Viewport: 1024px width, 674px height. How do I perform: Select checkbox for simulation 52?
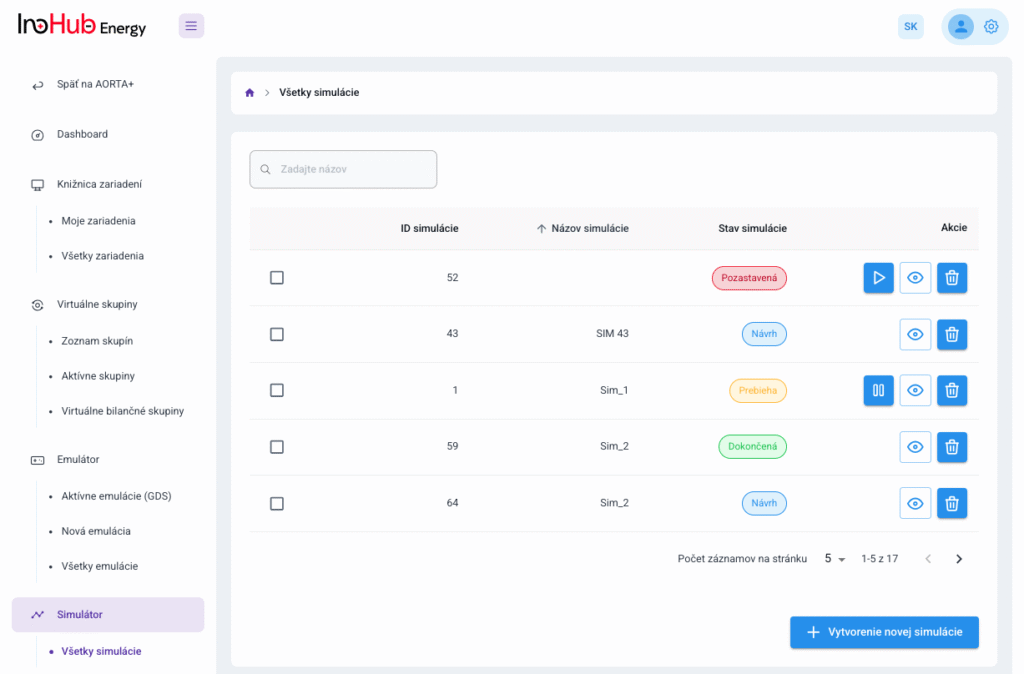click(277, 278)
